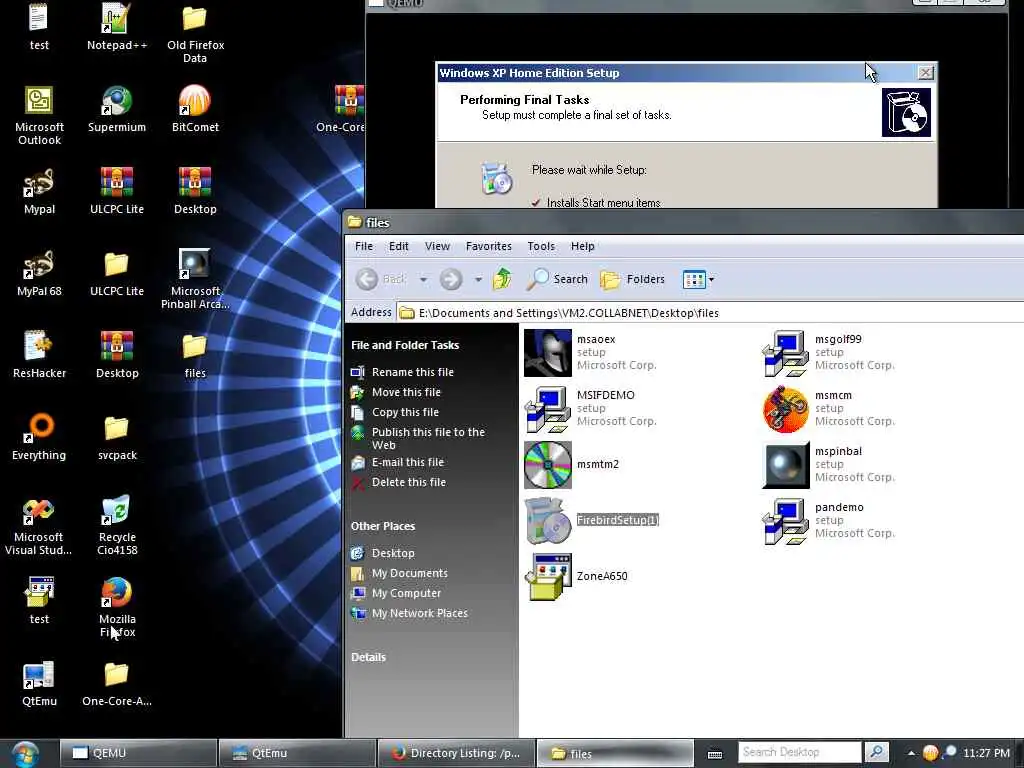Open the BitComet desktop icon
1024x768 pixels.
tap(195, 109)
